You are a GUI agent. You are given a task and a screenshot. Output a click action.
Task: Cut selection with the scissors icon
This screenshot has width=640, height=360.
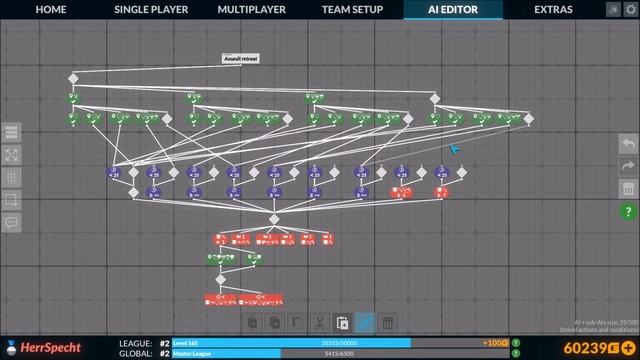320,323
